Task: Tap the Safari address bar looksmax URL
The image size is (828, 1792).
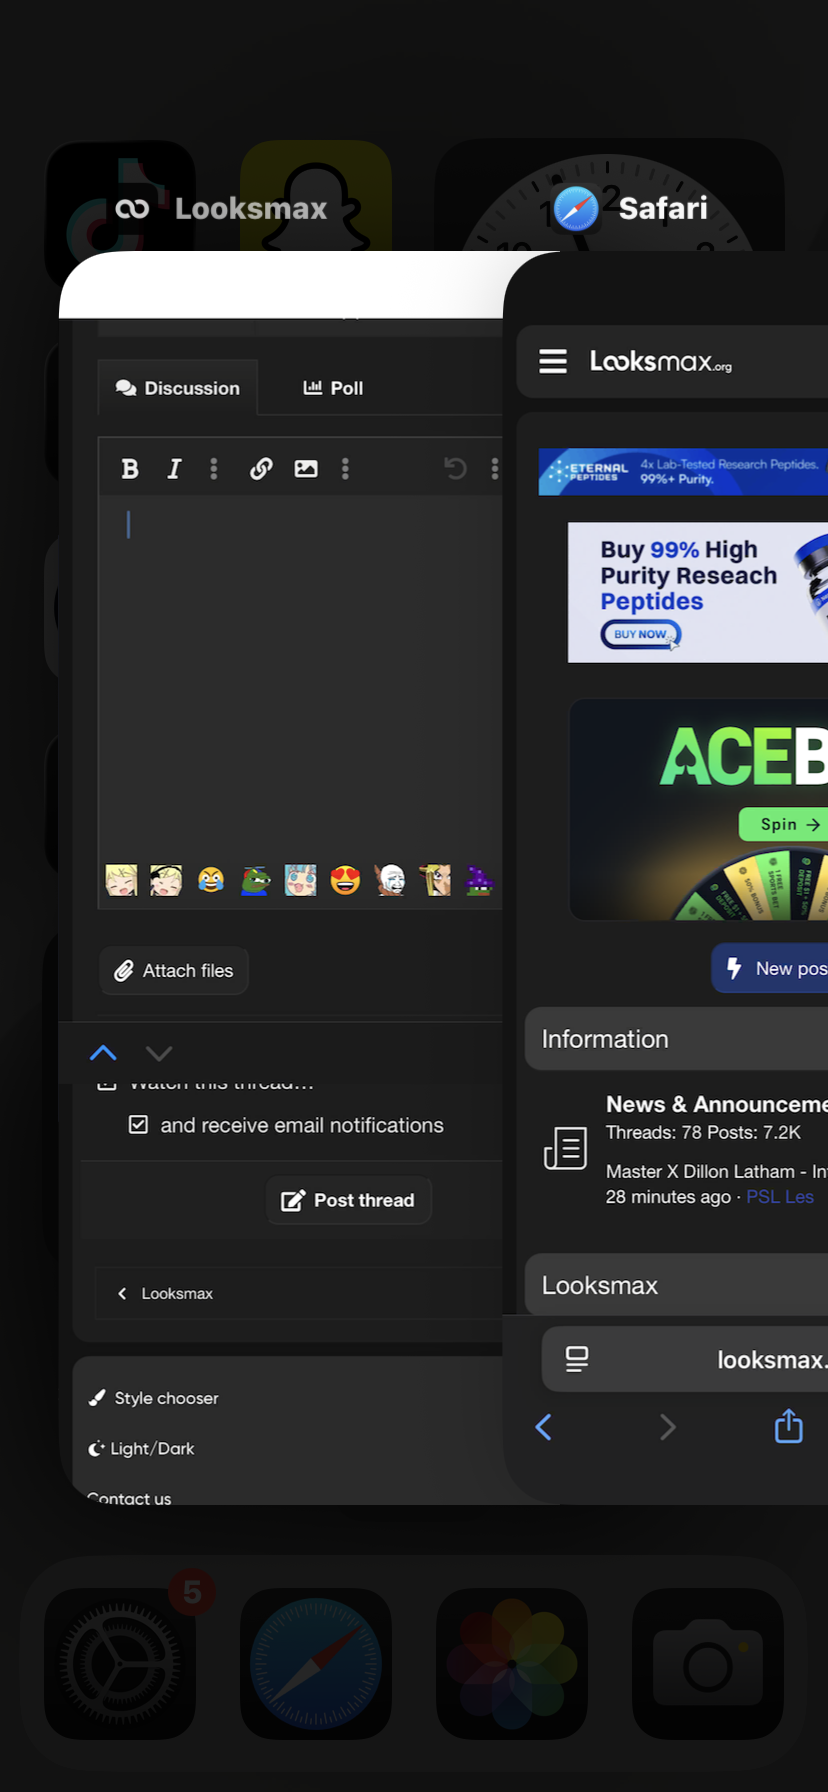Action: tap(771, 1360)
